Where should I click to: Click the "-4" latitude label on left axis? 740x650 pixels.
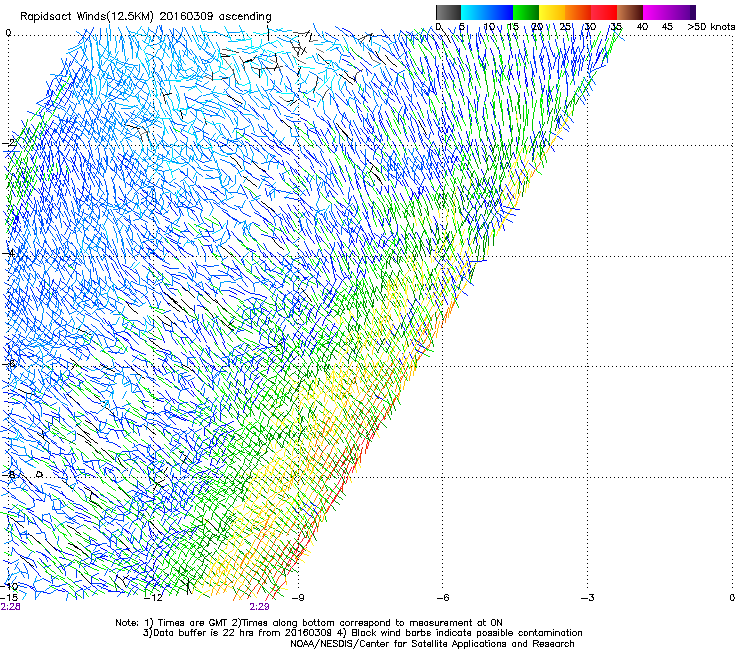pyautogui.click(x=8, y=254)
